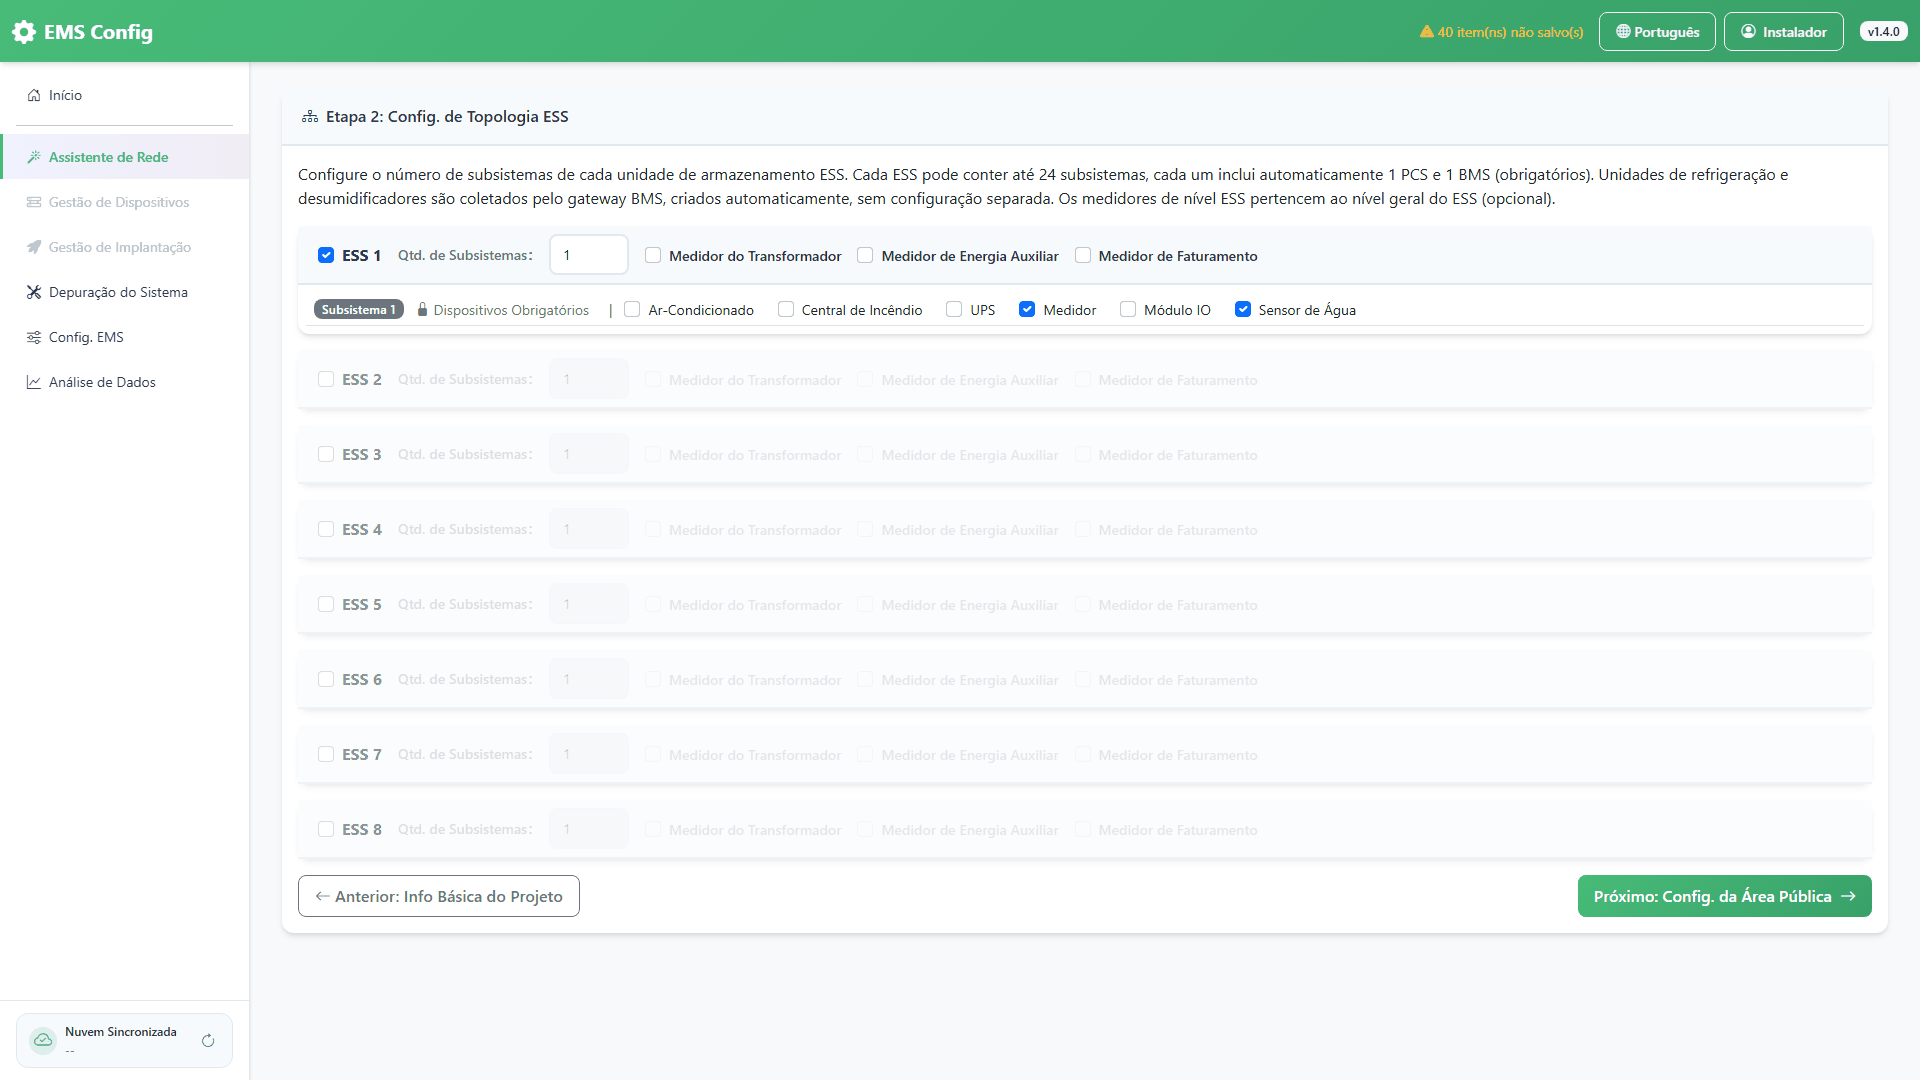1920x1080 pixels.
Task: Click Próximo: Config. da Área Pública button
Action: point(1725,896)
